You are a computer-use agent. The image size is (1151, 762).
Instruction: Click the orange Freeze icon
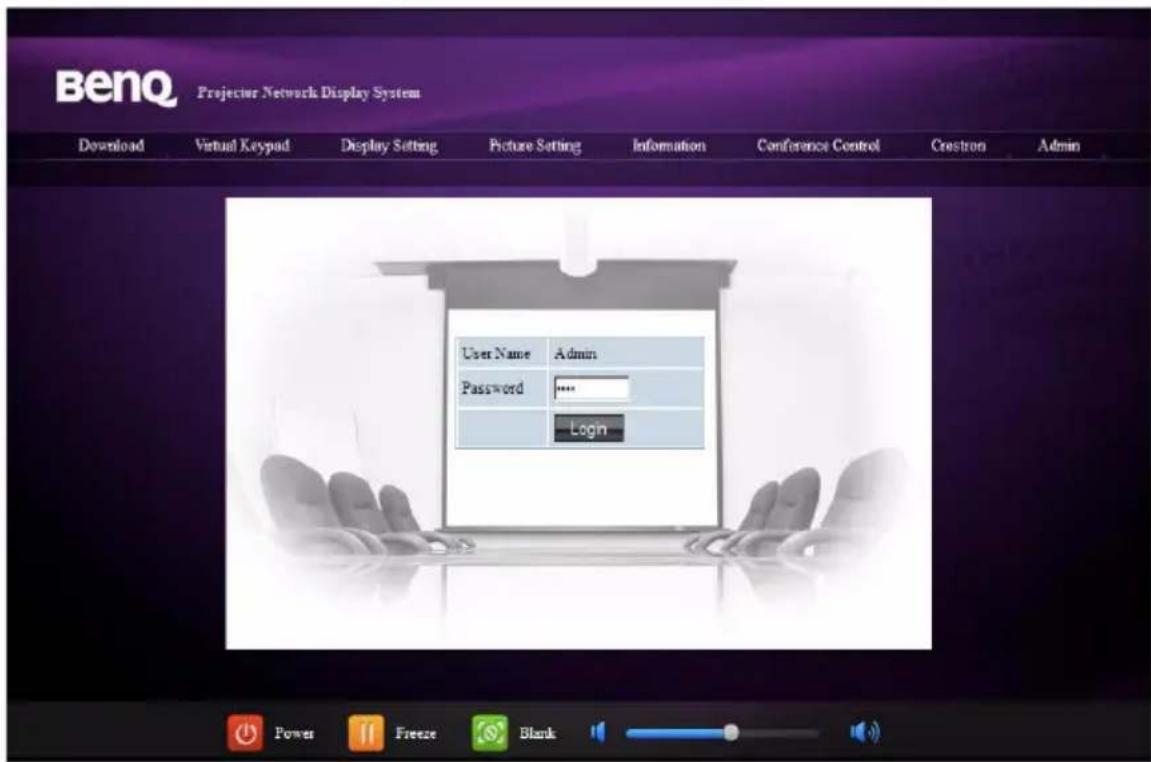tap(366, 733)
